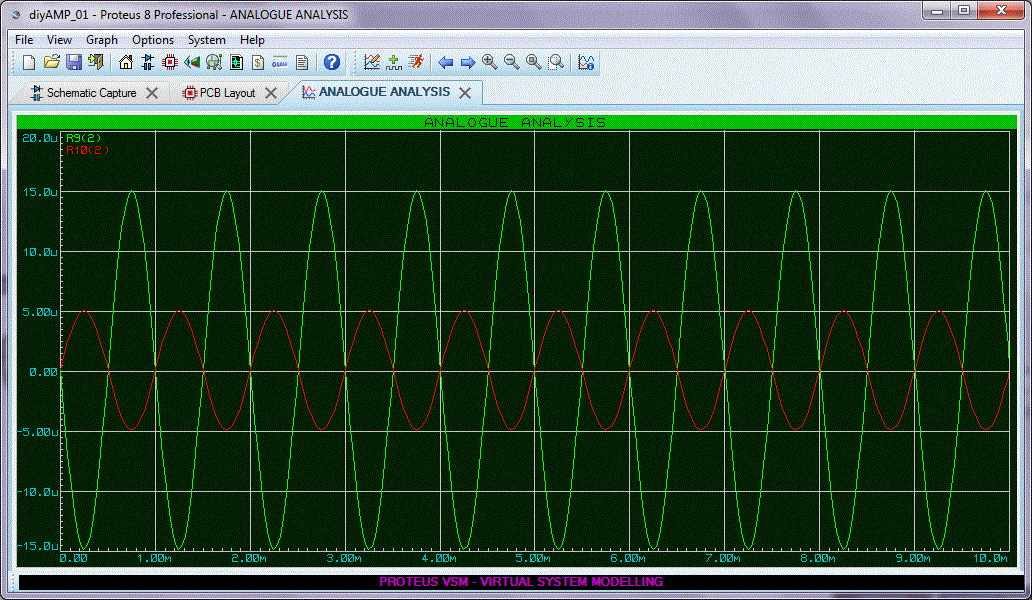Pan graph right with blue arrow

coord(467,62)
